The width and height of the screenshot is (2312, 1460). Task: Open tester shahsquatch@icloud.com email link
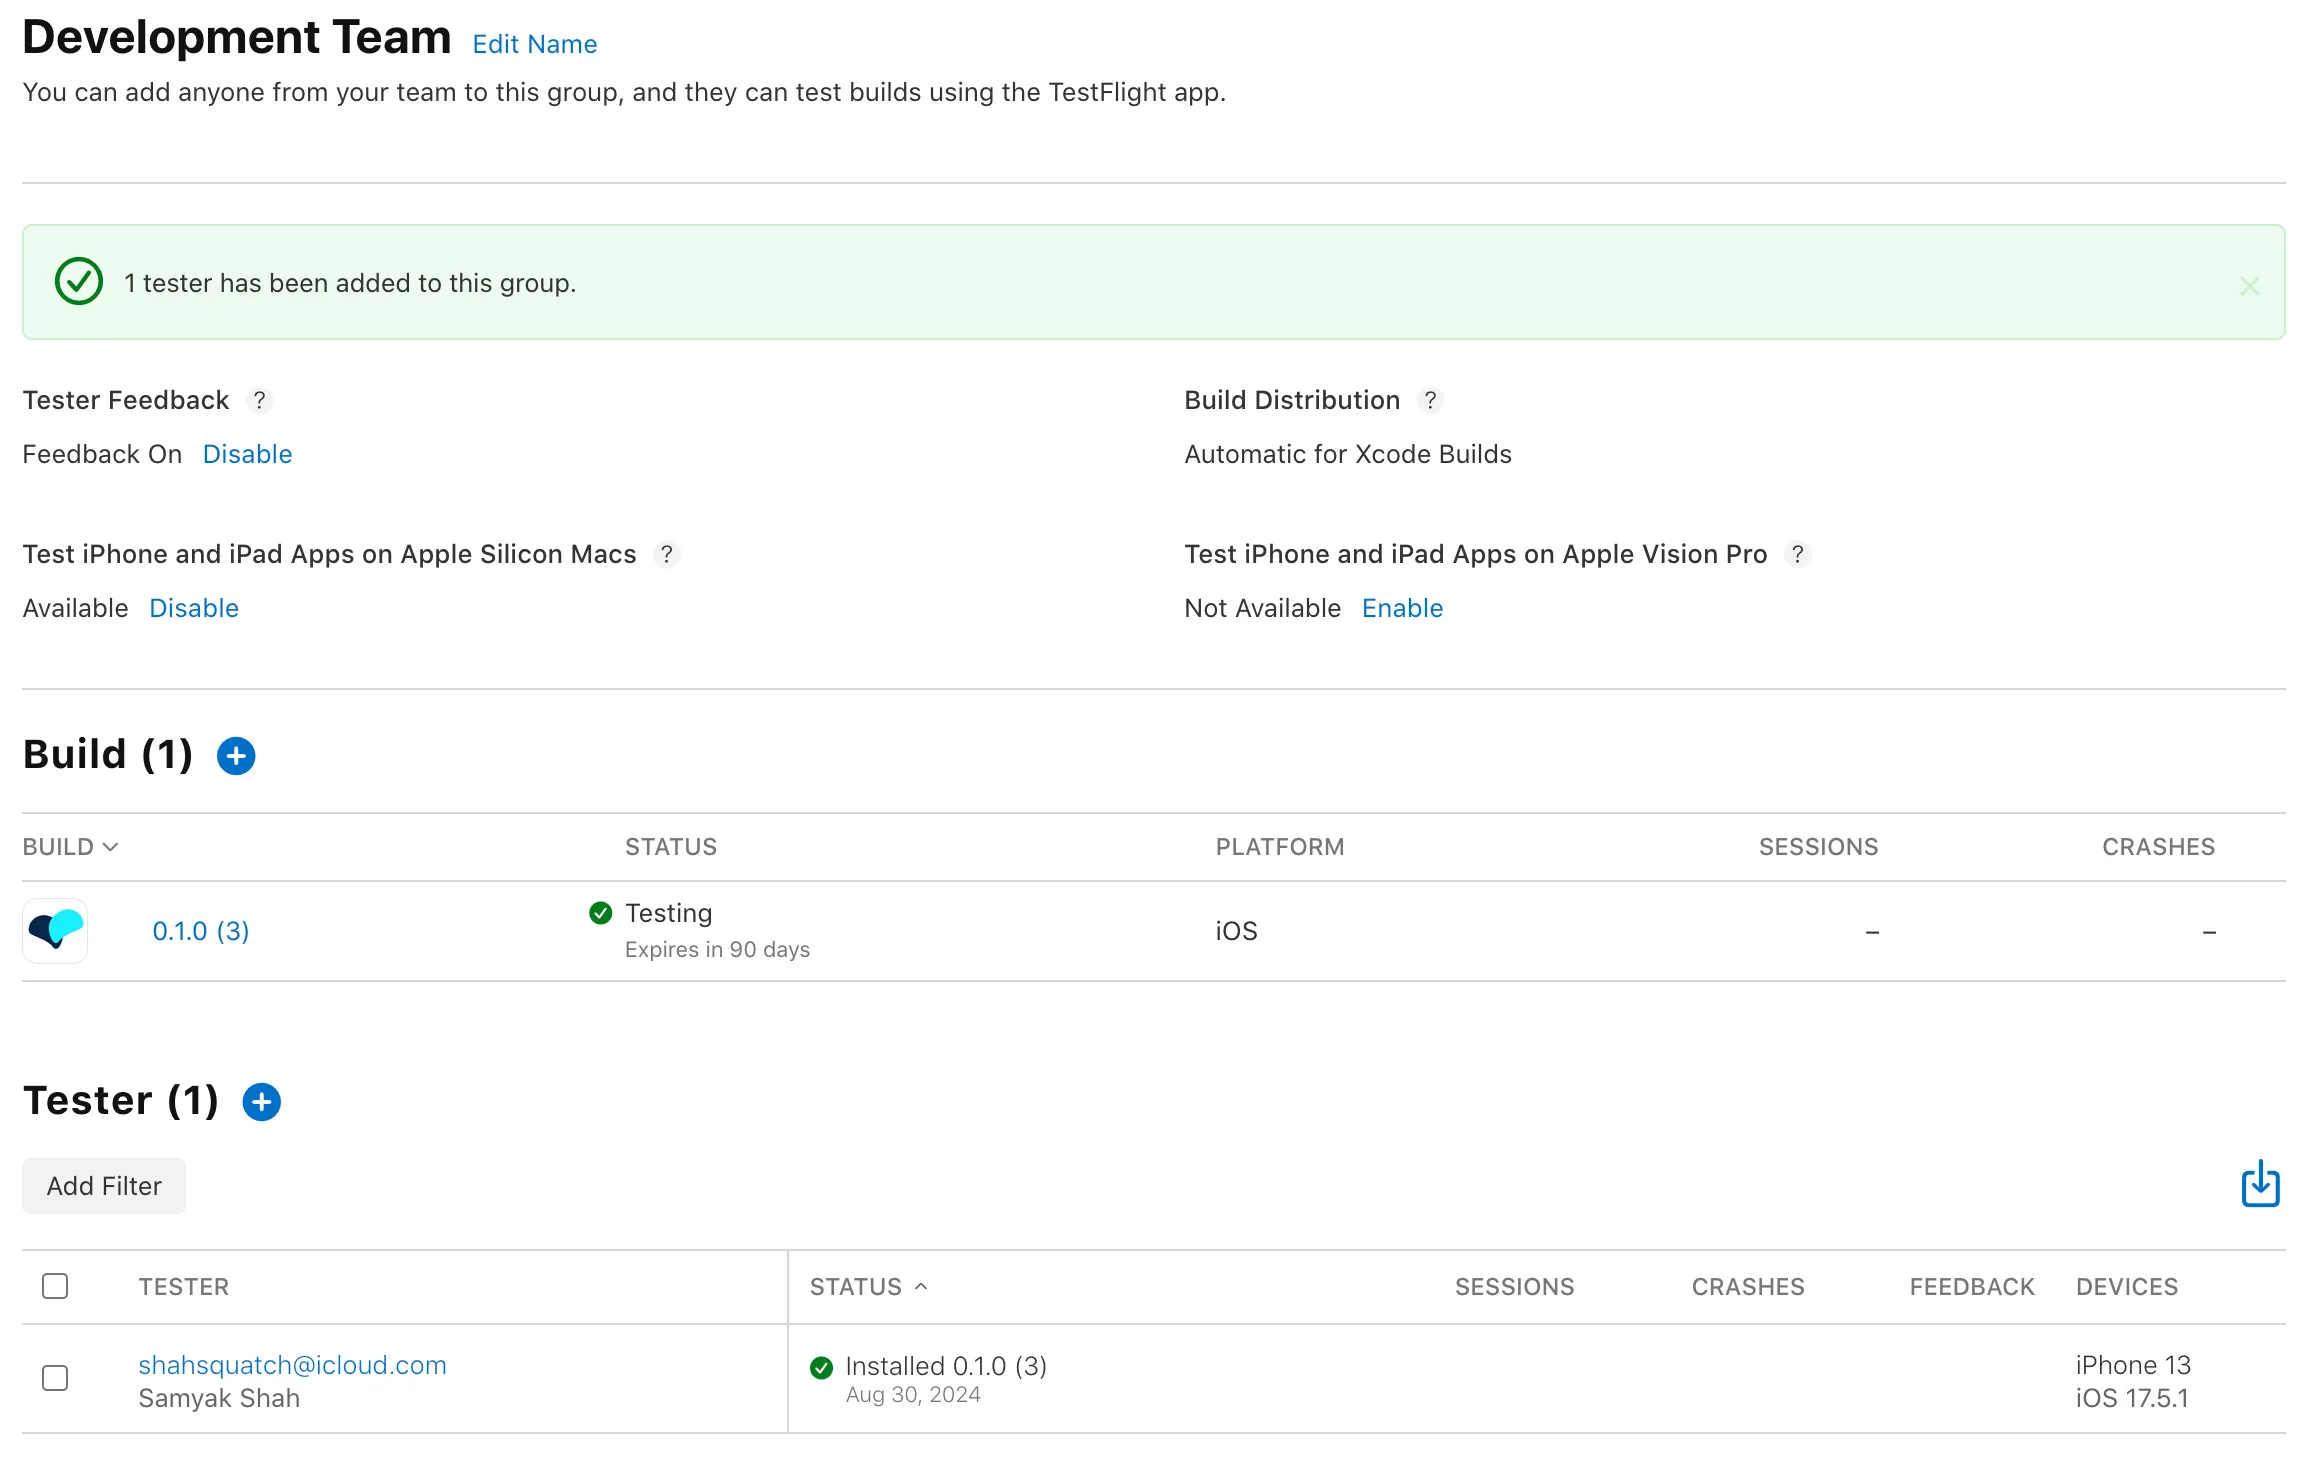coord(292,1365)
